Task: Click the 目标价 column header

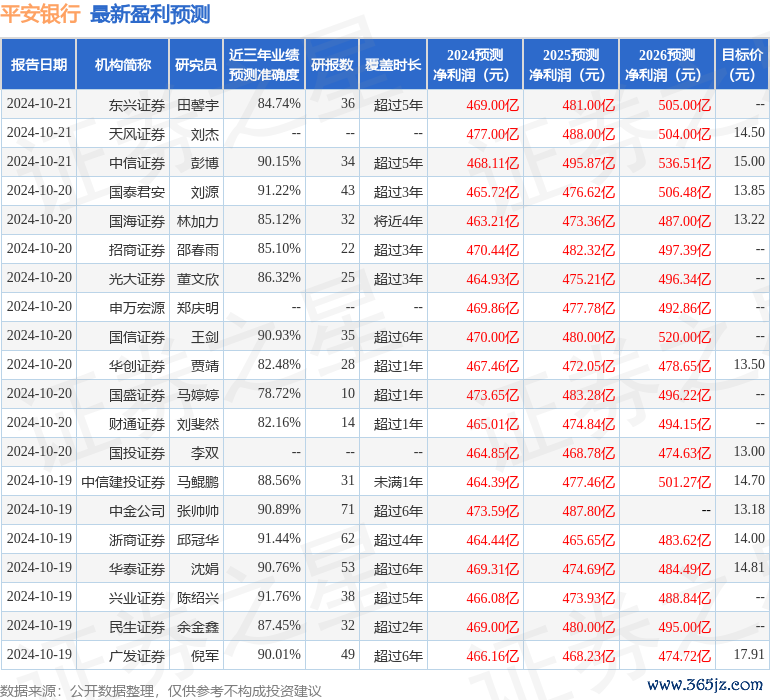Action: tap(742, 65)
